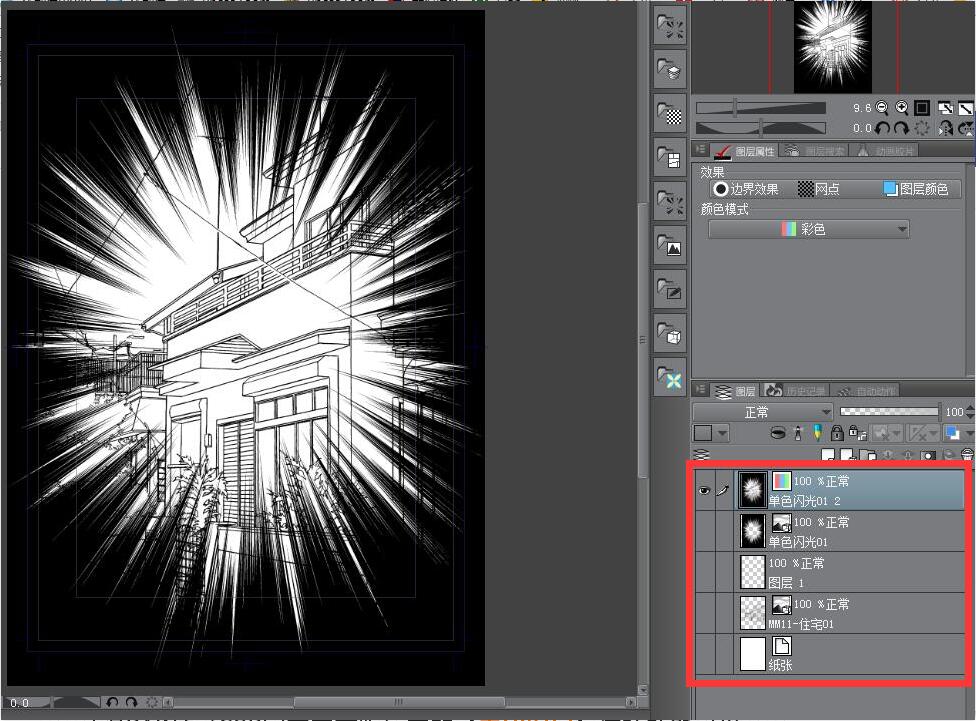Open the 3D cube material folder
Viewport: 976px width, 721px height.
click(x=669, y=334)
